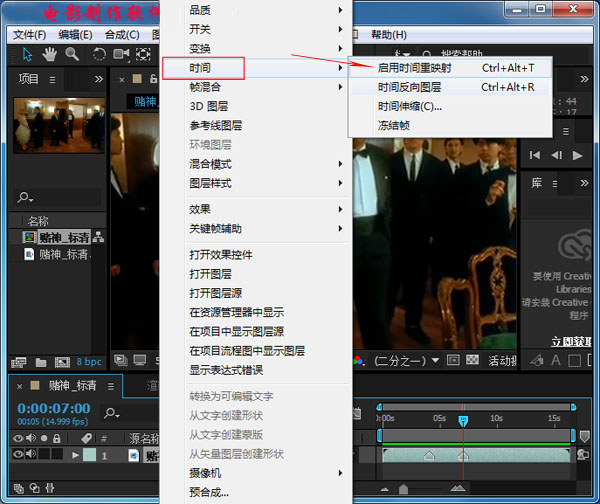Choose 冻结帧 in submenu
Image resolution: width=600 pixels, height=504 pixels.
450,125
